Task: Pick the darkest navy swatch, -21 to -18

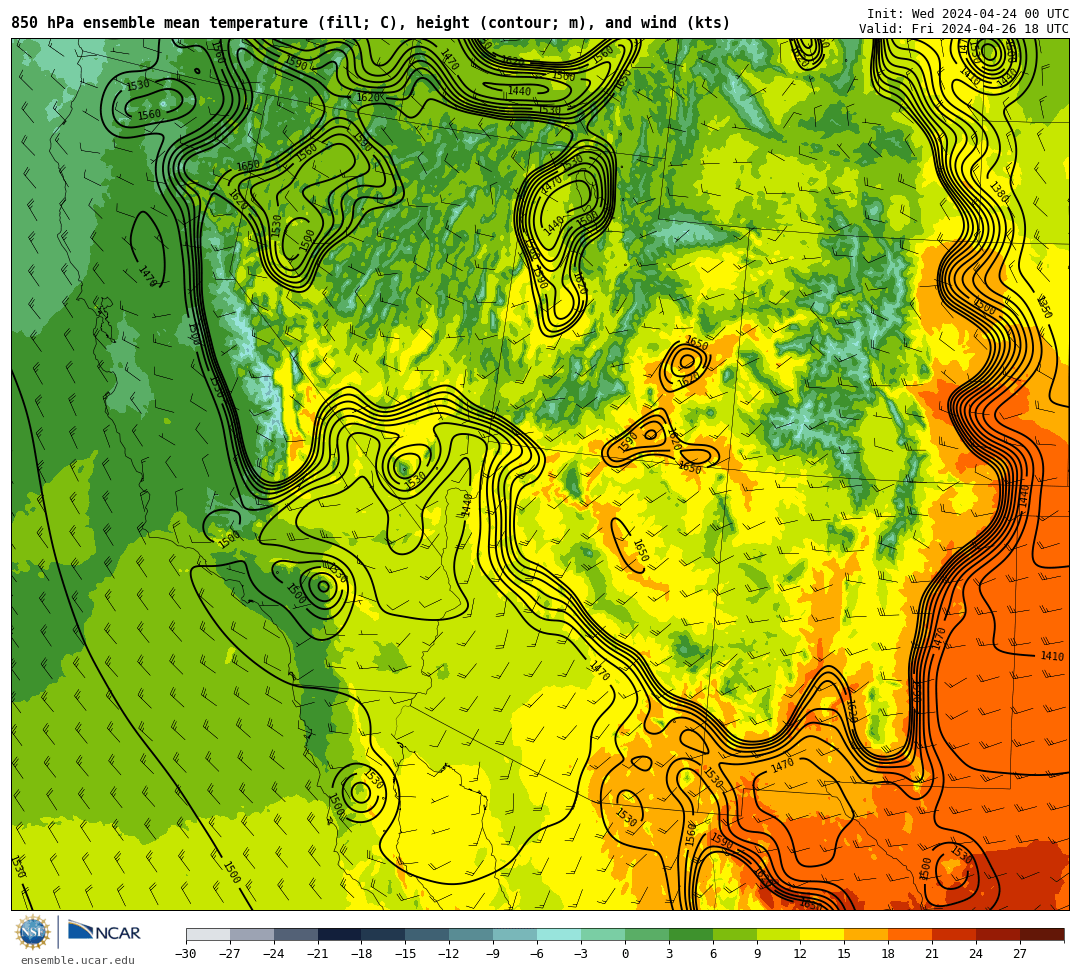Action: pyautogui.click(x=340, y=934)
